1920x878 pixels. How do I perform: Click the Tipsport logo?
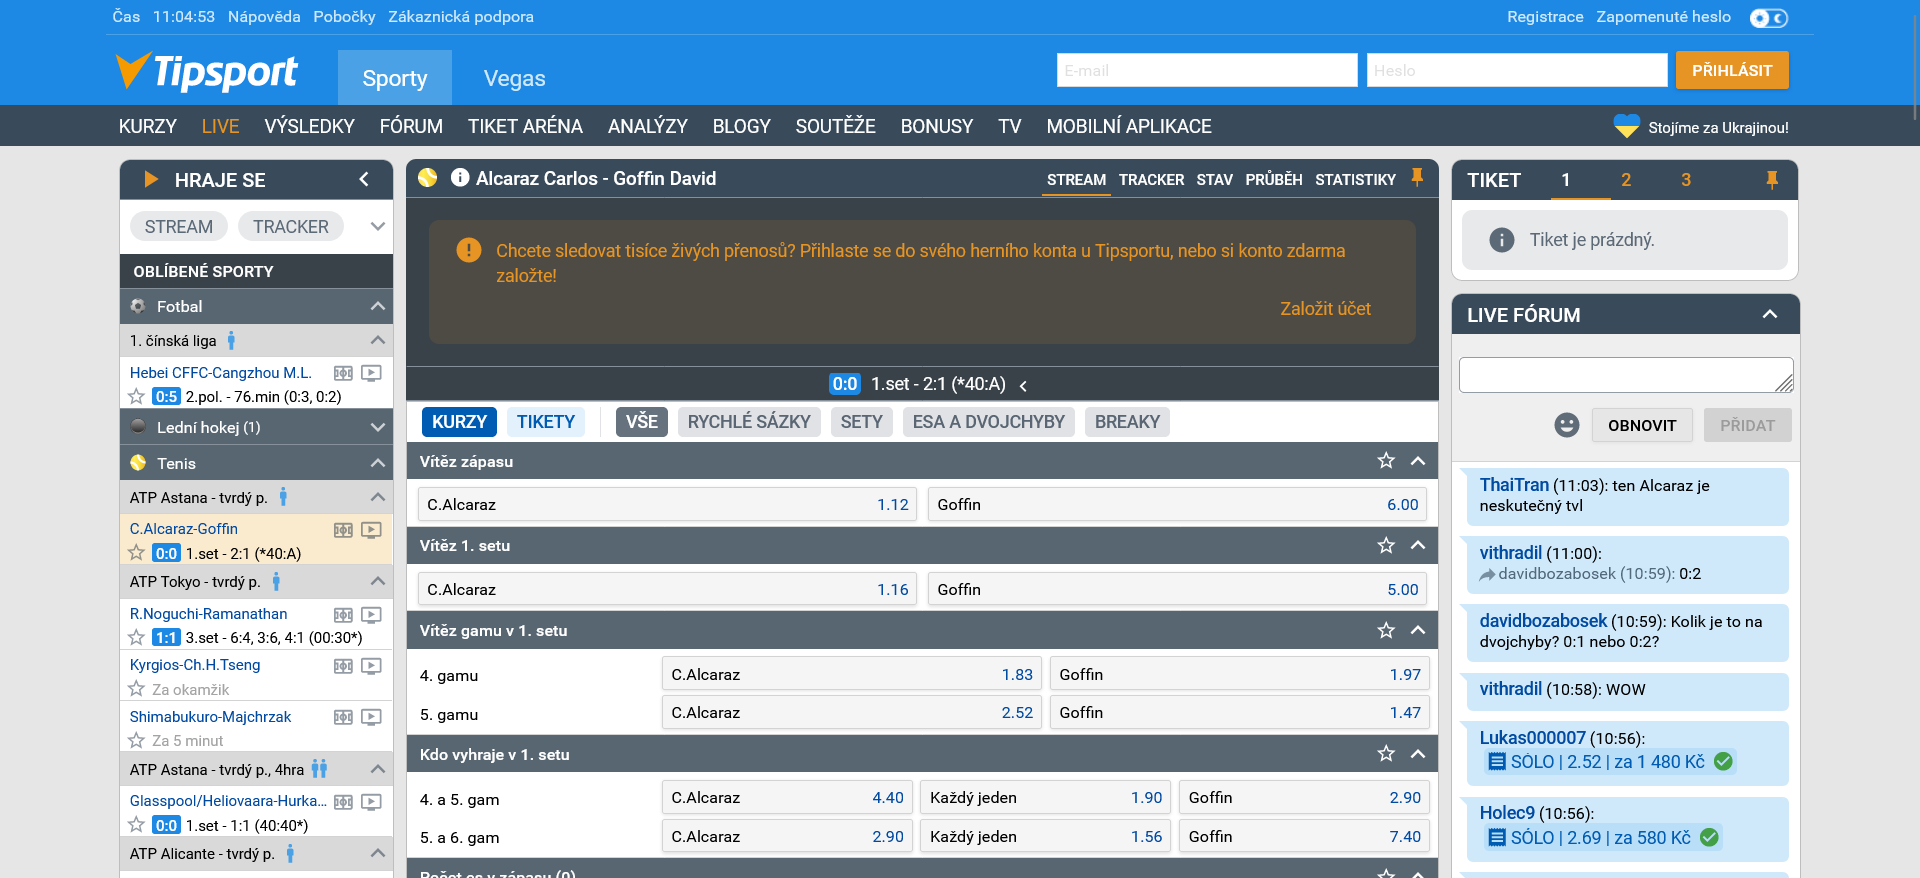coord(207,71)
